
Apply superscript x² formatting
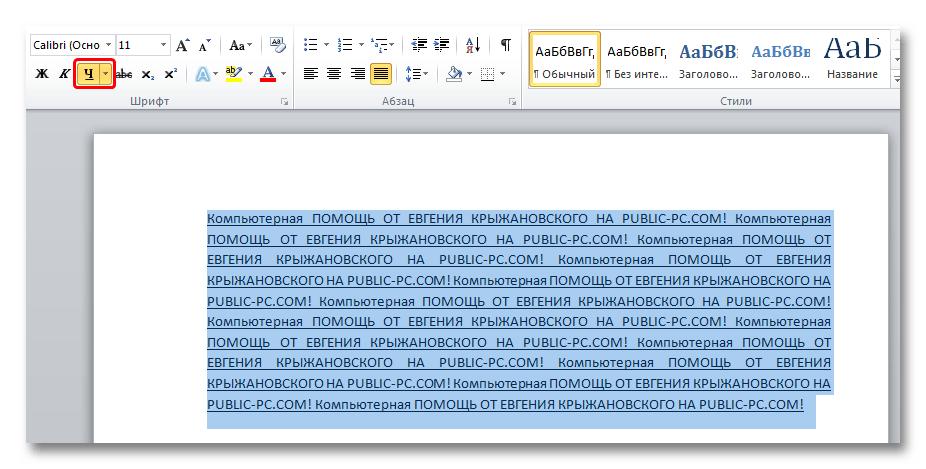[171, 74]
